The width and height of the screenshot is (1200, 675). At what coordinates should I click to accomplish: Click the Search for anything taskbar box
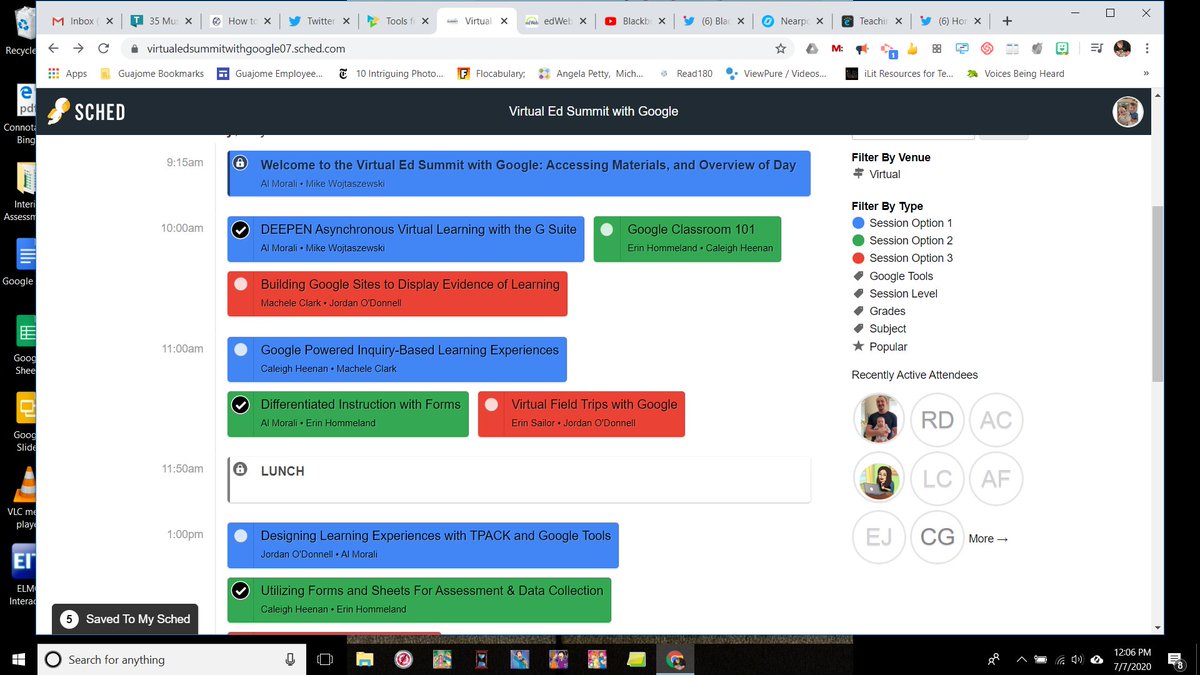point(170,659)
